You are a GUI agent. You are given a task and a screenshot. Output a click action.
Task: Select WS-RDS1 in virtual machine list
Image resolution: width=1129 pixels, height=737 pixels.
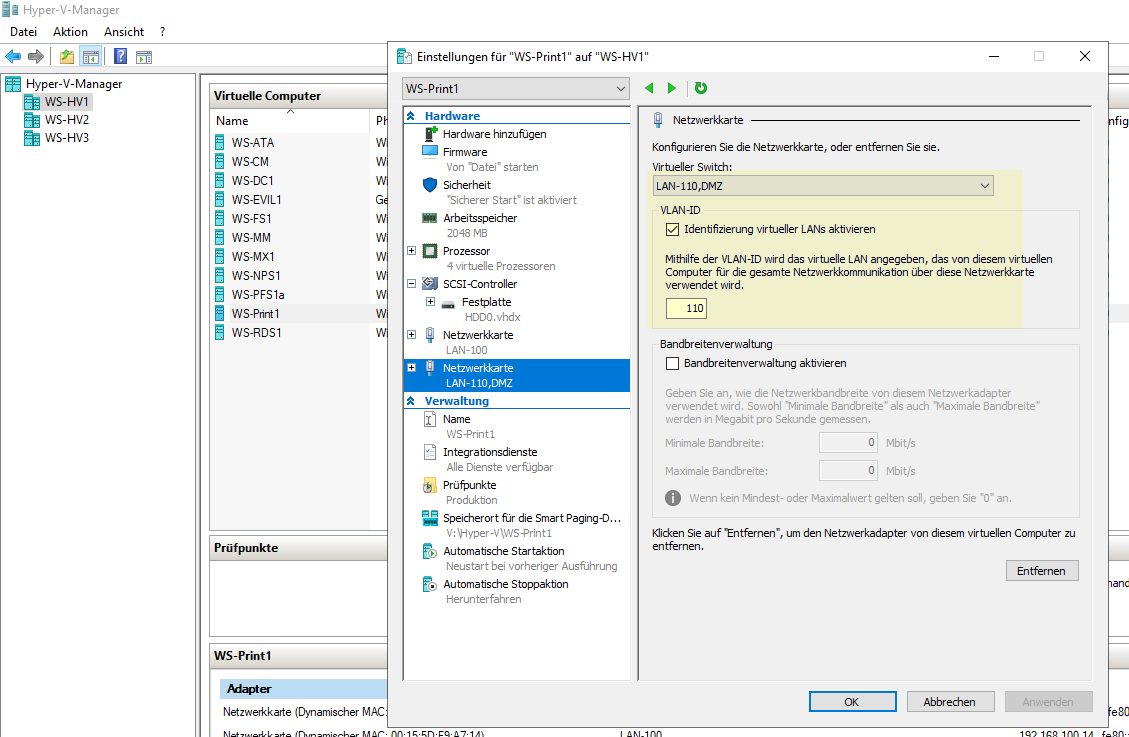coord(256,333)
